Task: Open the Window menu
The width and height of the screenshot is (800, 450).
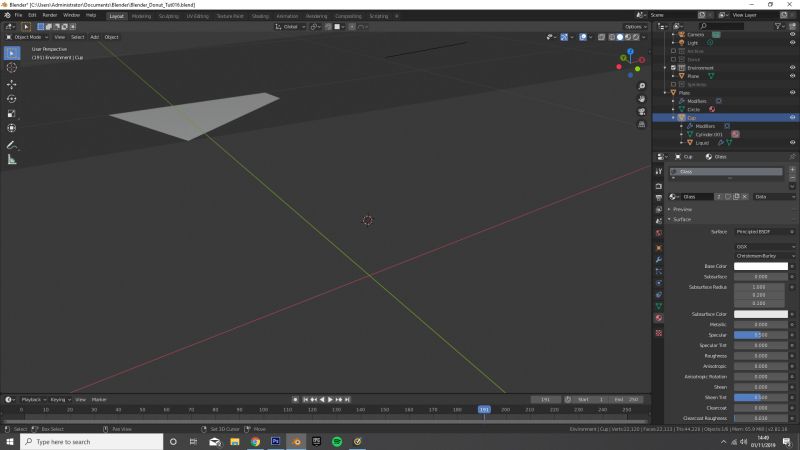Action: coord(71,15)
